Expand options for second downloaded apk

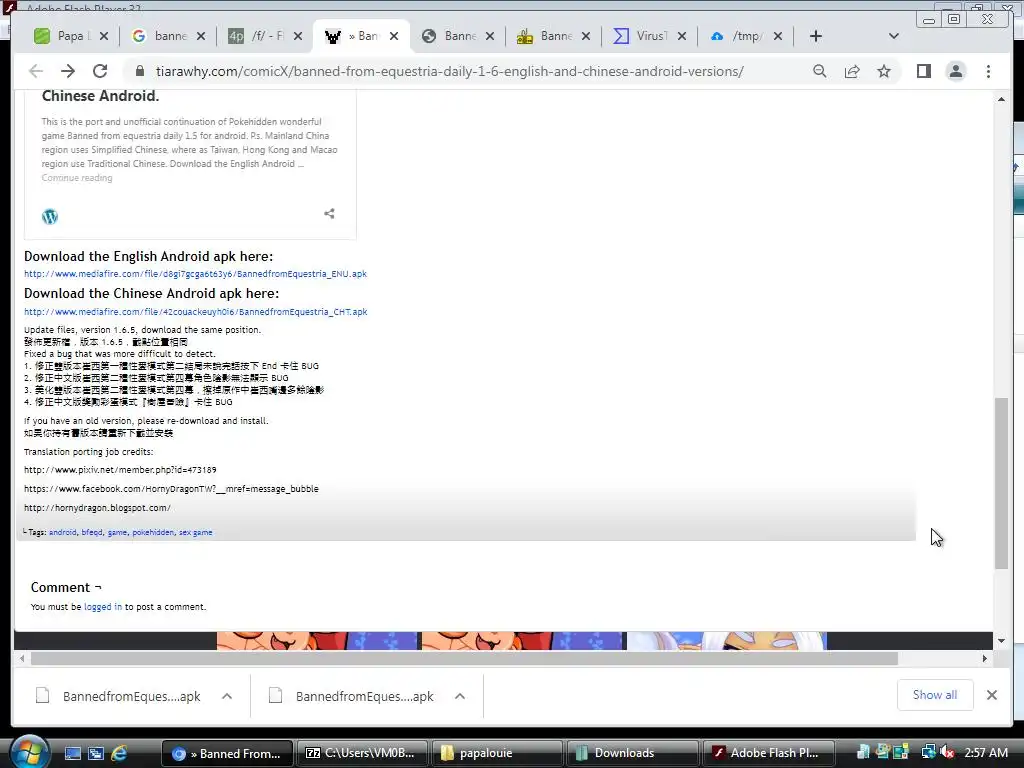pyautogui.click(x=460, y=696)
